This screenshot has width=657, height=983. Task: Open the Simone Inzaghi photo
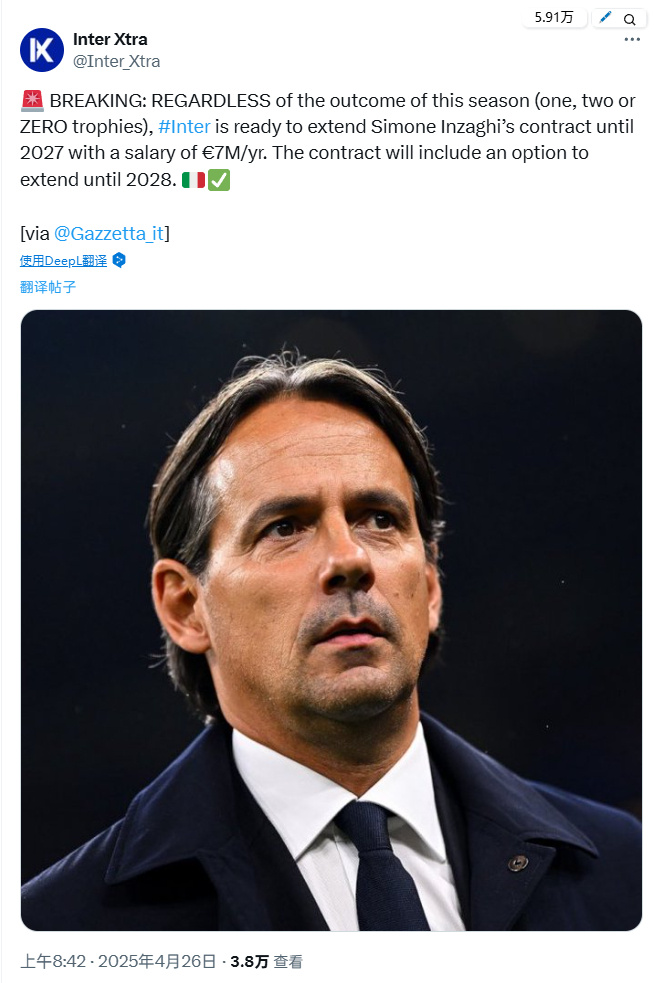click(331, 620)
